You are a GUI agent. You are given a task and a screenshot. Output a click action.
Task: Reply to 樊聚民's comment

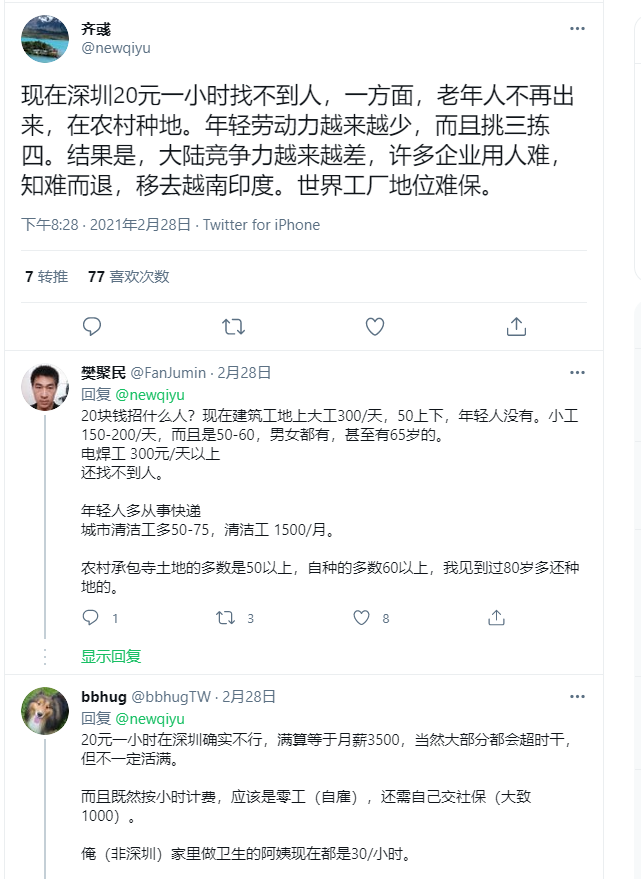[x=91, y=618]
